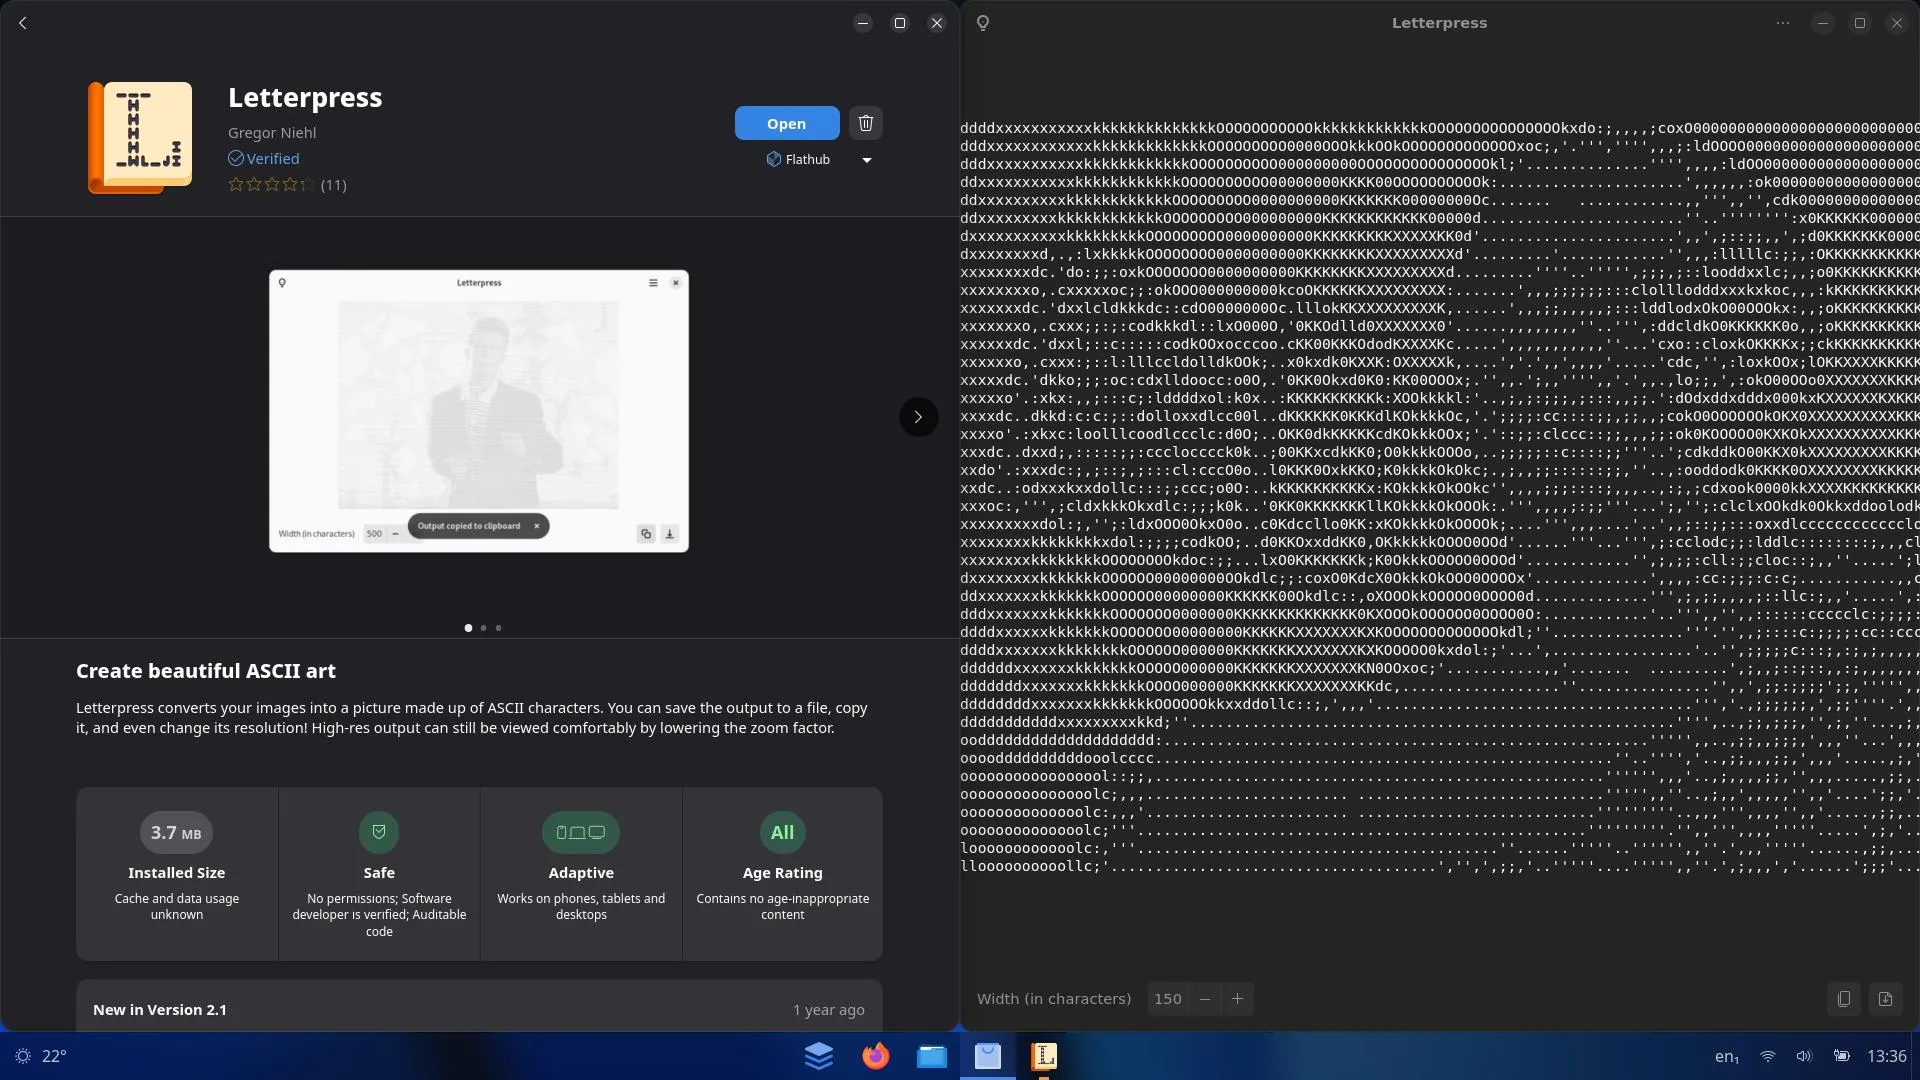Open the Letterpress application

click(x=787, y=123)
